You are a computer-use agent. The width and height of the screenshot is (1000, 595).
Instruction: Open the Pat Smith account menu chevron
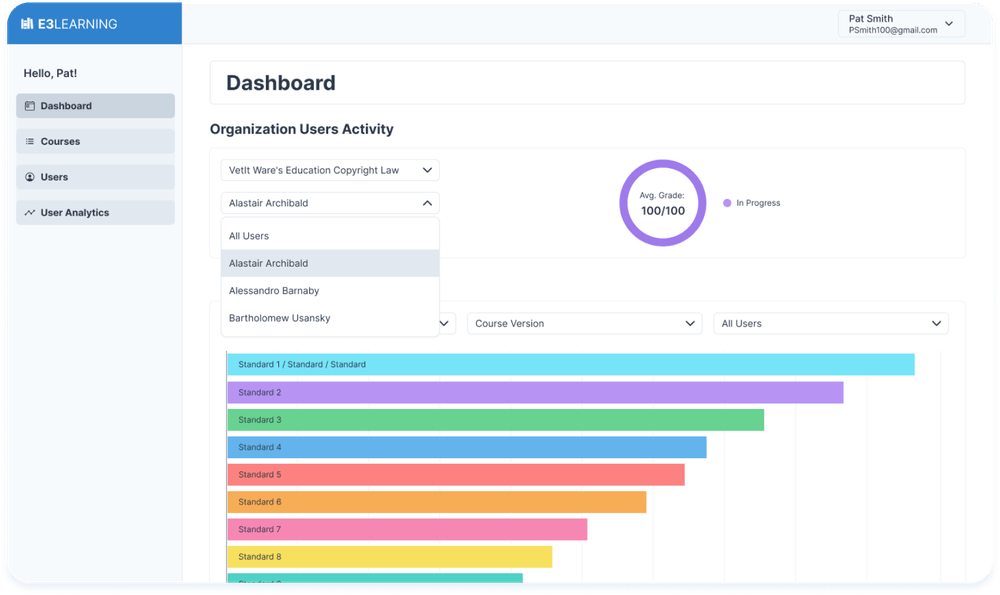tap(948, 24)
